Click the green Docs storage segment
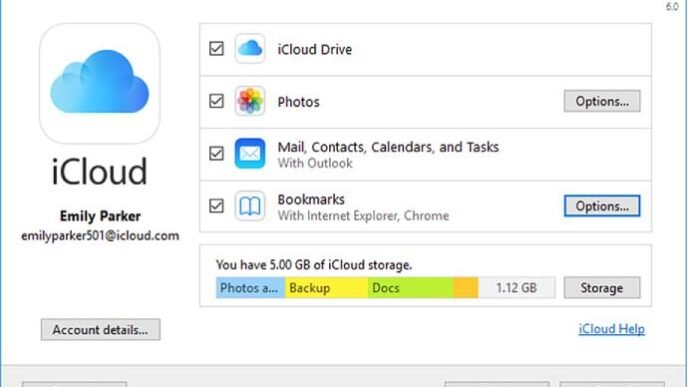This screenshot has height=387, width=688. (x=411, y=288)
